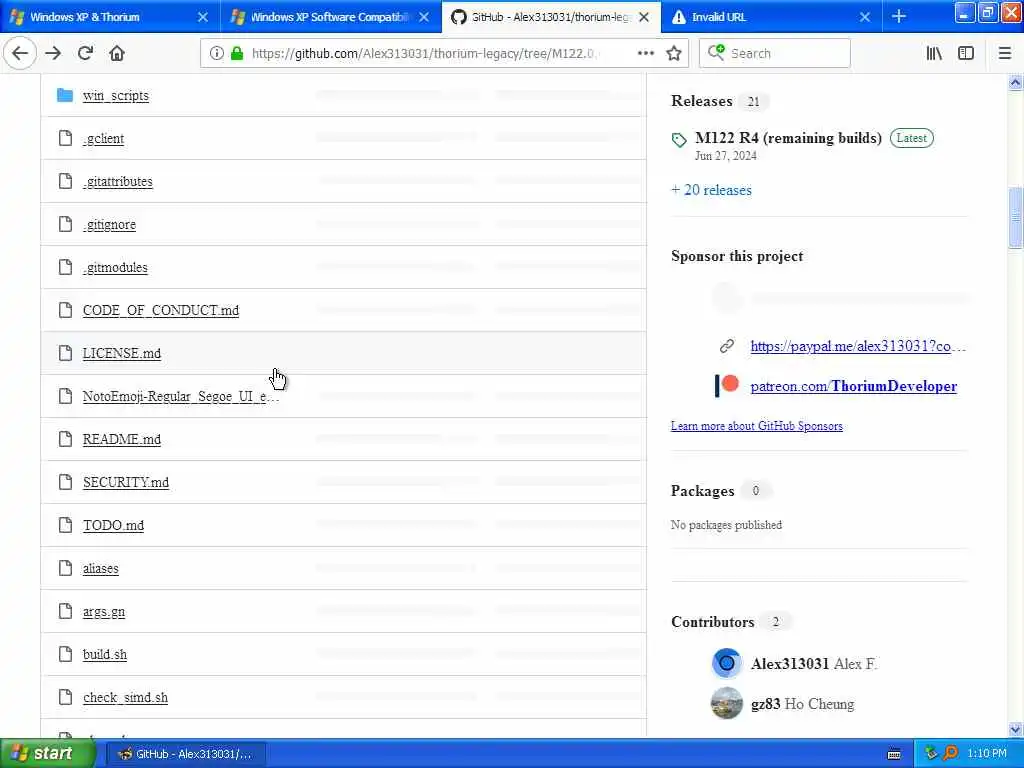Image resolution: width=1024 pixels, height=768 pixels.
Task: Go back to the previous page
Action: [x=20, y=54]
